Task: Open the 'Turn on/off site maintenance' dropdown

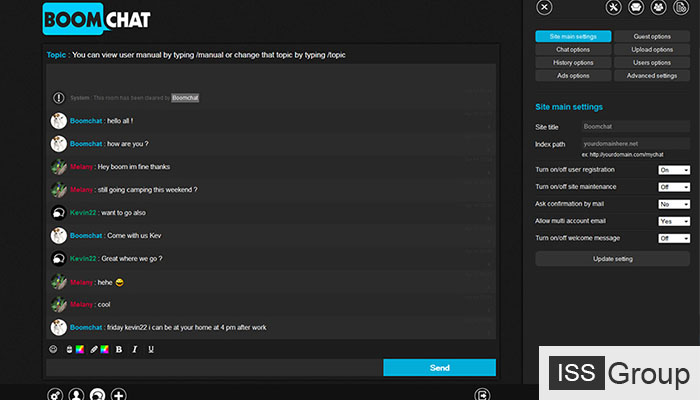Action: click(x=674, y=187)
